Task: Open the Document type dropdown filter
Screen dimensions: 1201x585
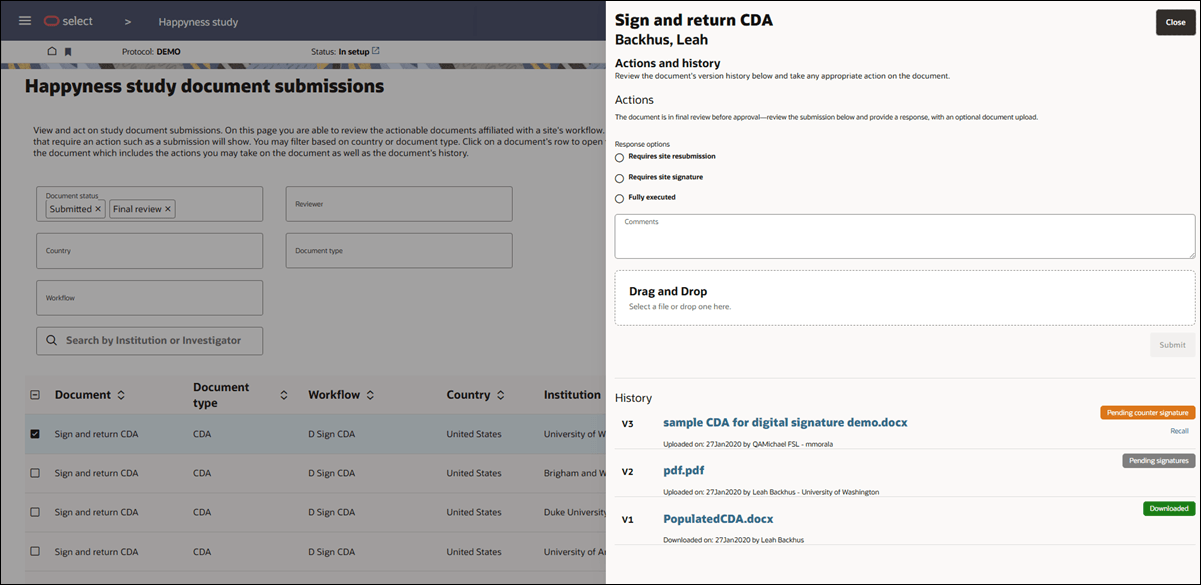Action: (x=398, y=250)
